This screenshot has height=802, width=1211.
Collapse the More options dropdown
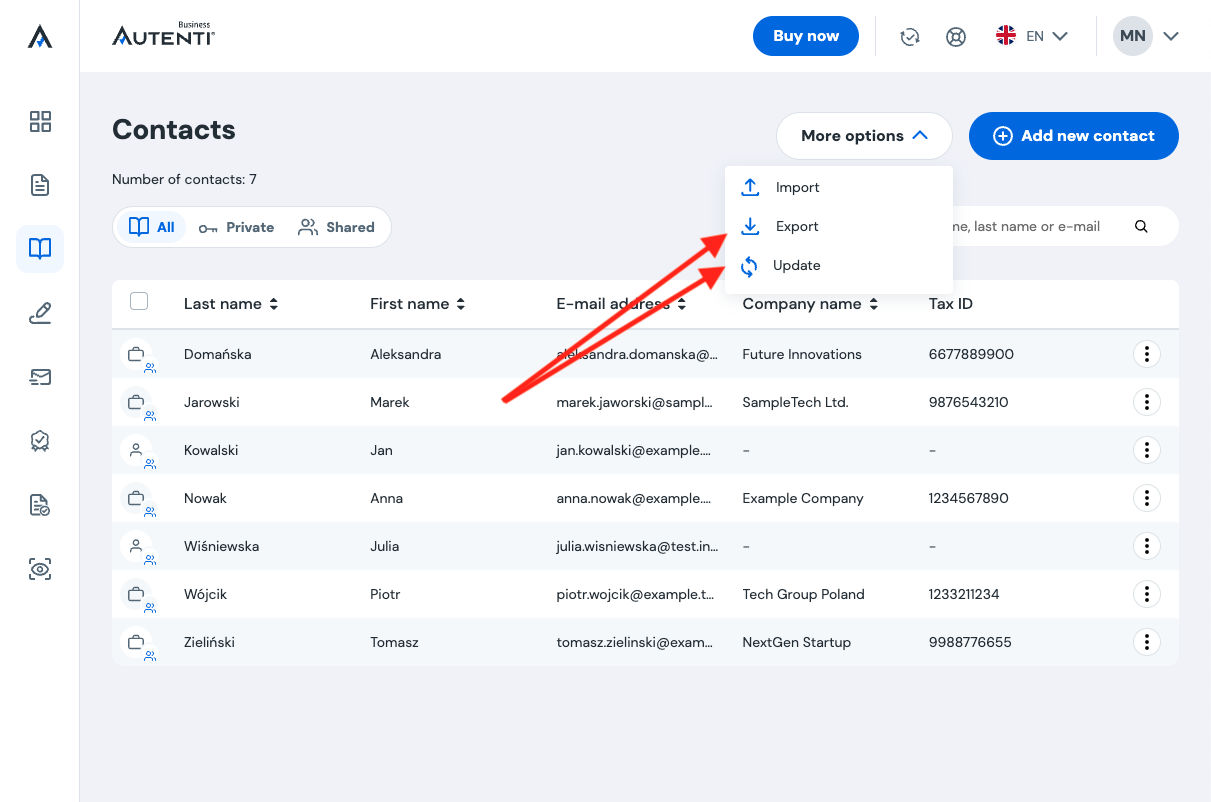tap(864, 136)
